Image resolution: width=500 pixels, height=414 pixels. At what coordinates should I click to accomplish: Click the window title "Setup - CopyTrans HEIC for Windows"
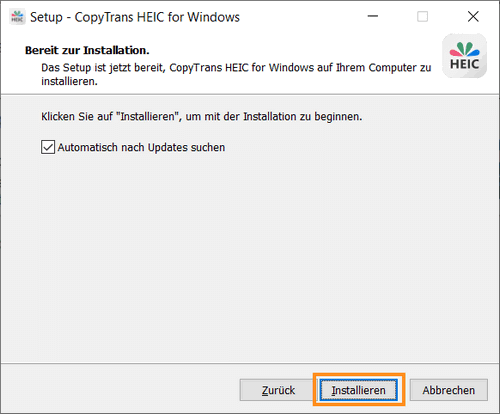coord(135,17)
